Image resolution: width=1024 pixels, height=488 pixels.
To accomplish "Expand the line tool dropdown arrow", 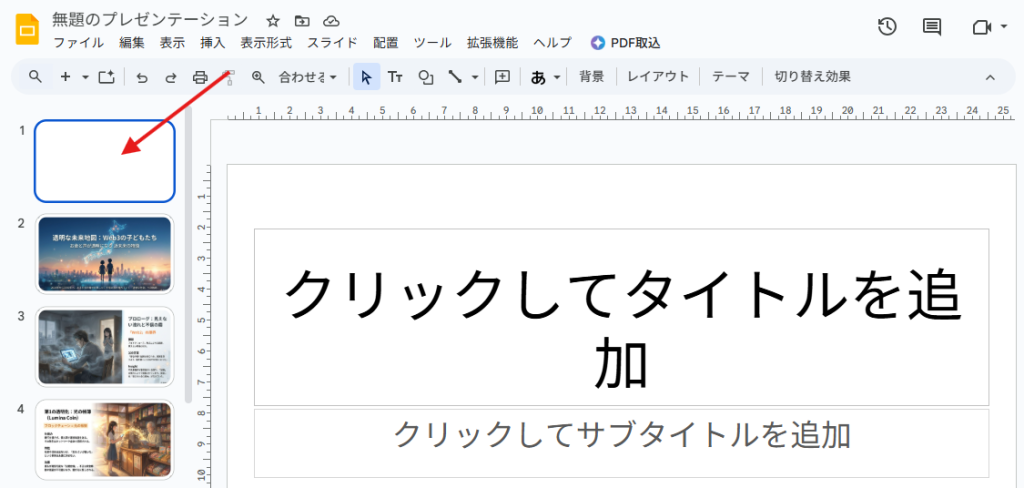I will click(475, 77).
